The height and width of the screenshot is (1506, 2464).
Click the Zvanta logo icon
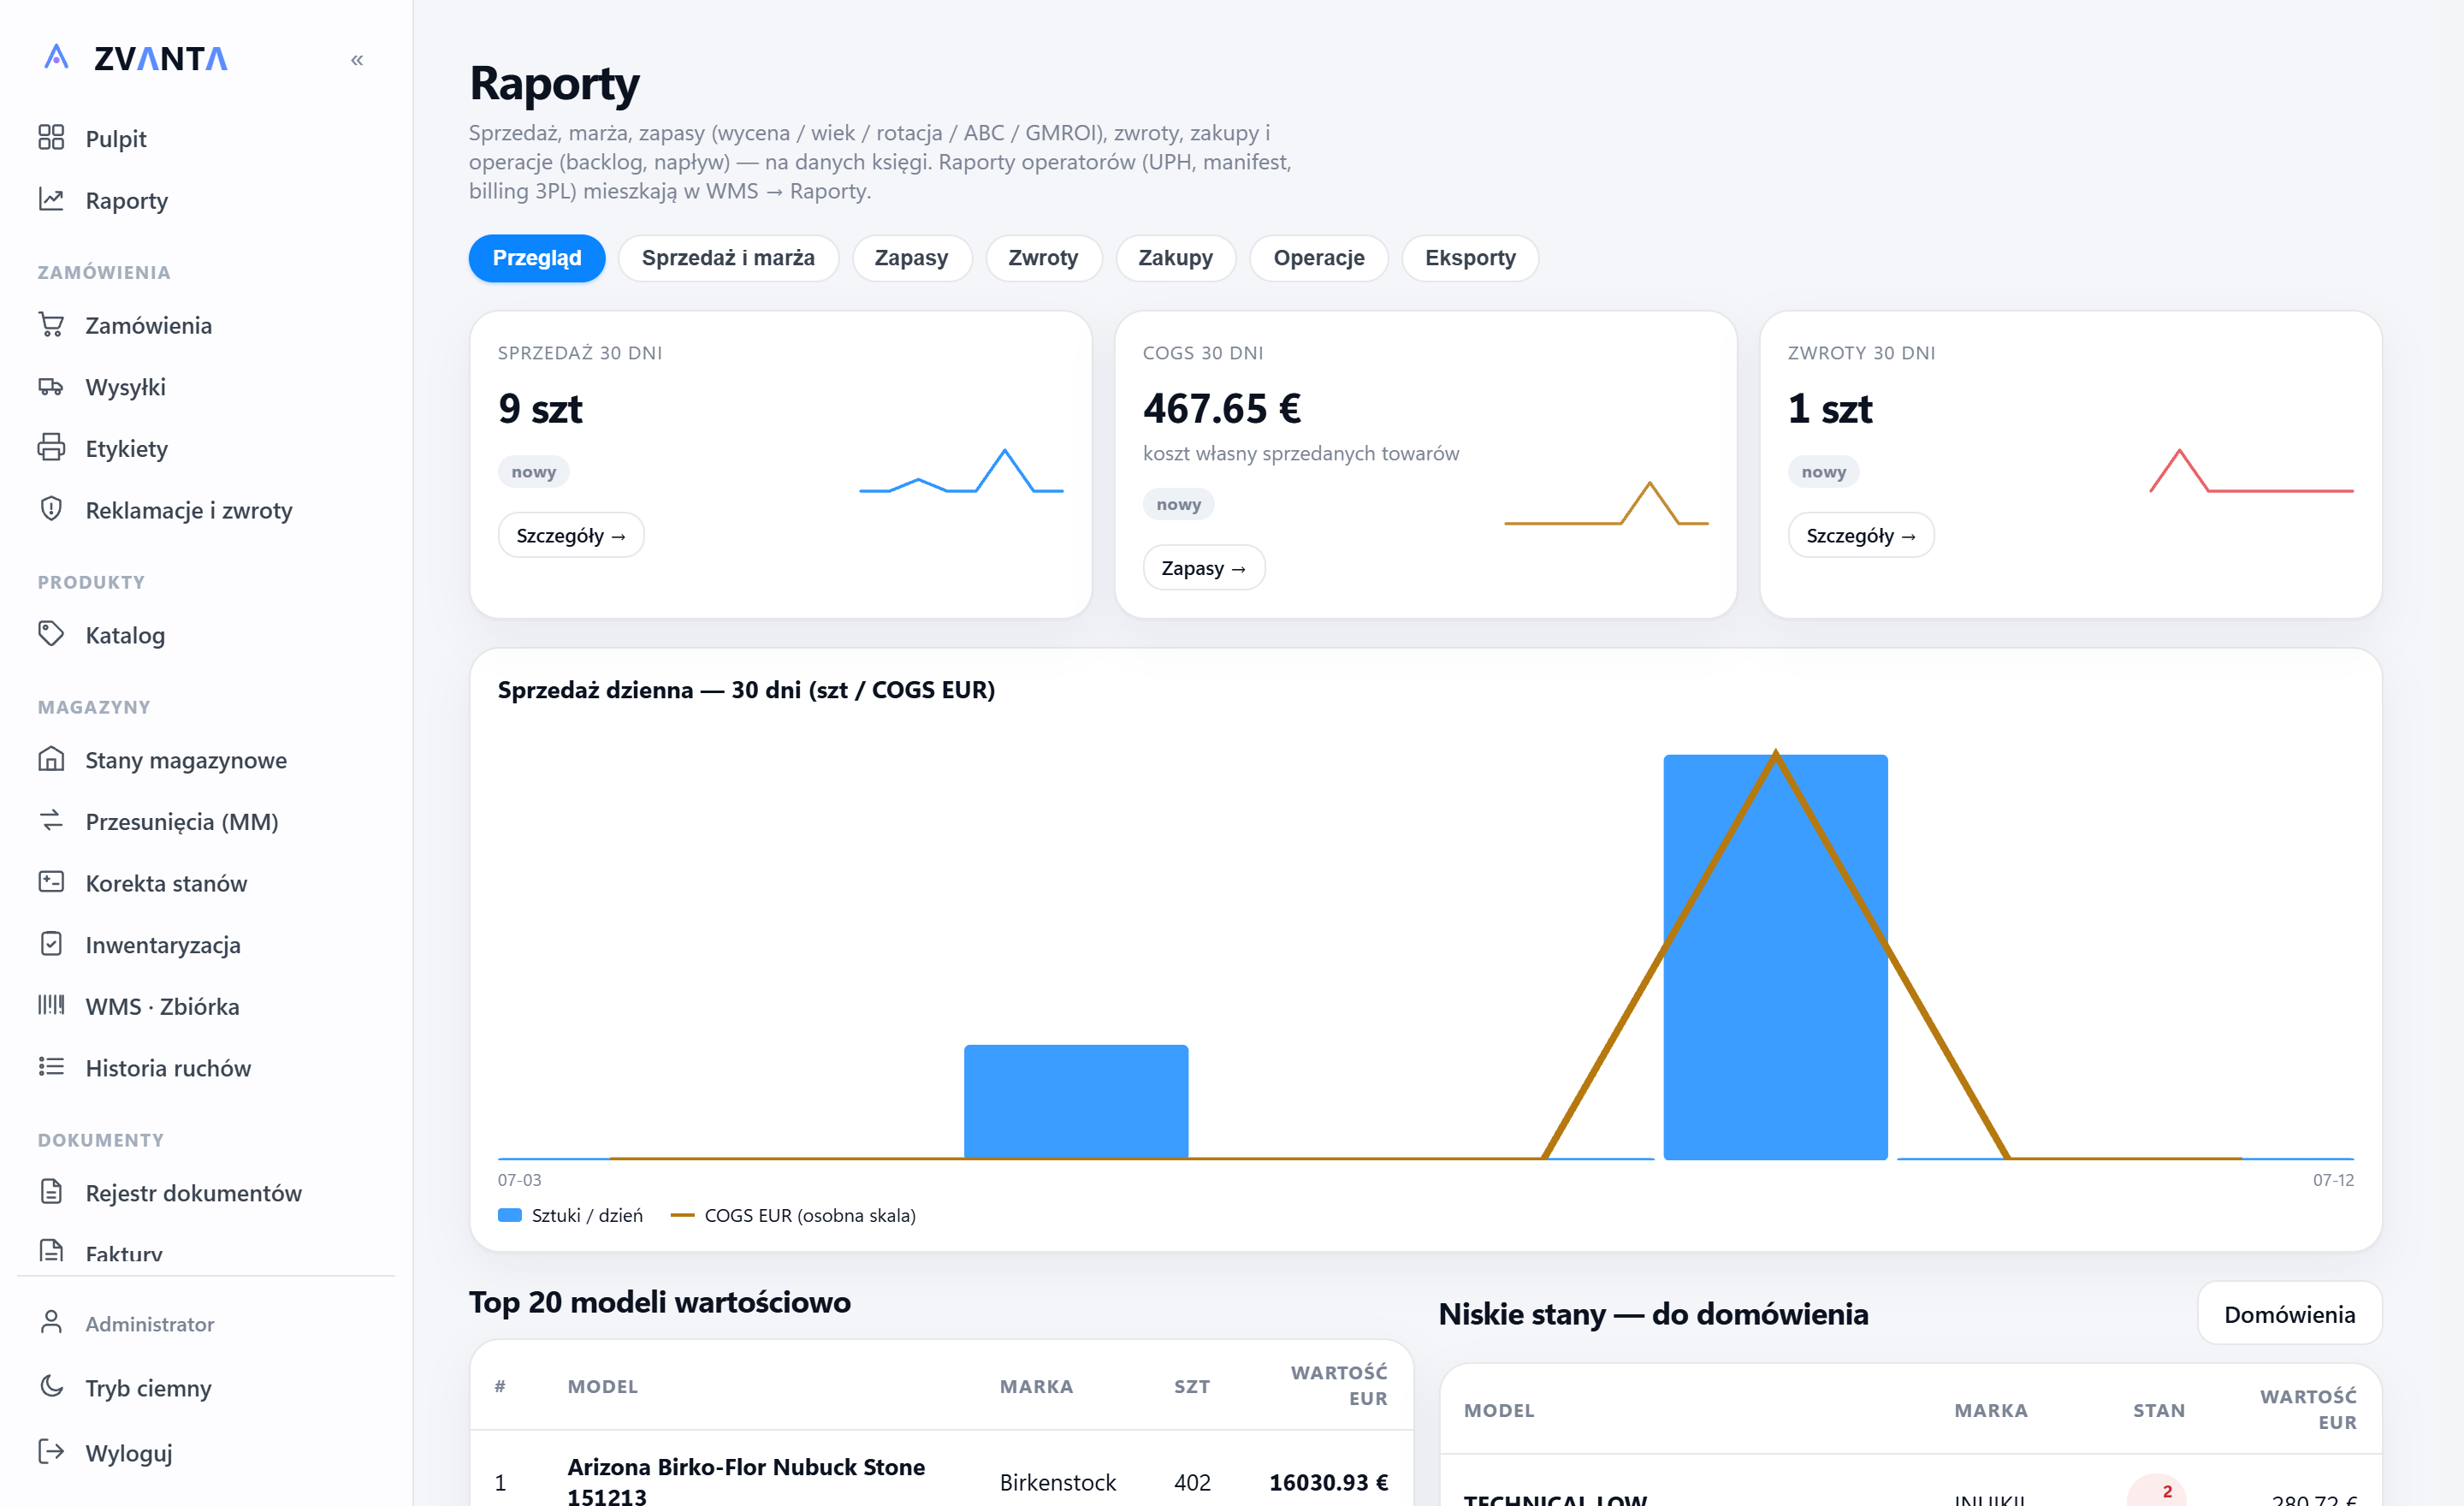coord(57,58)
